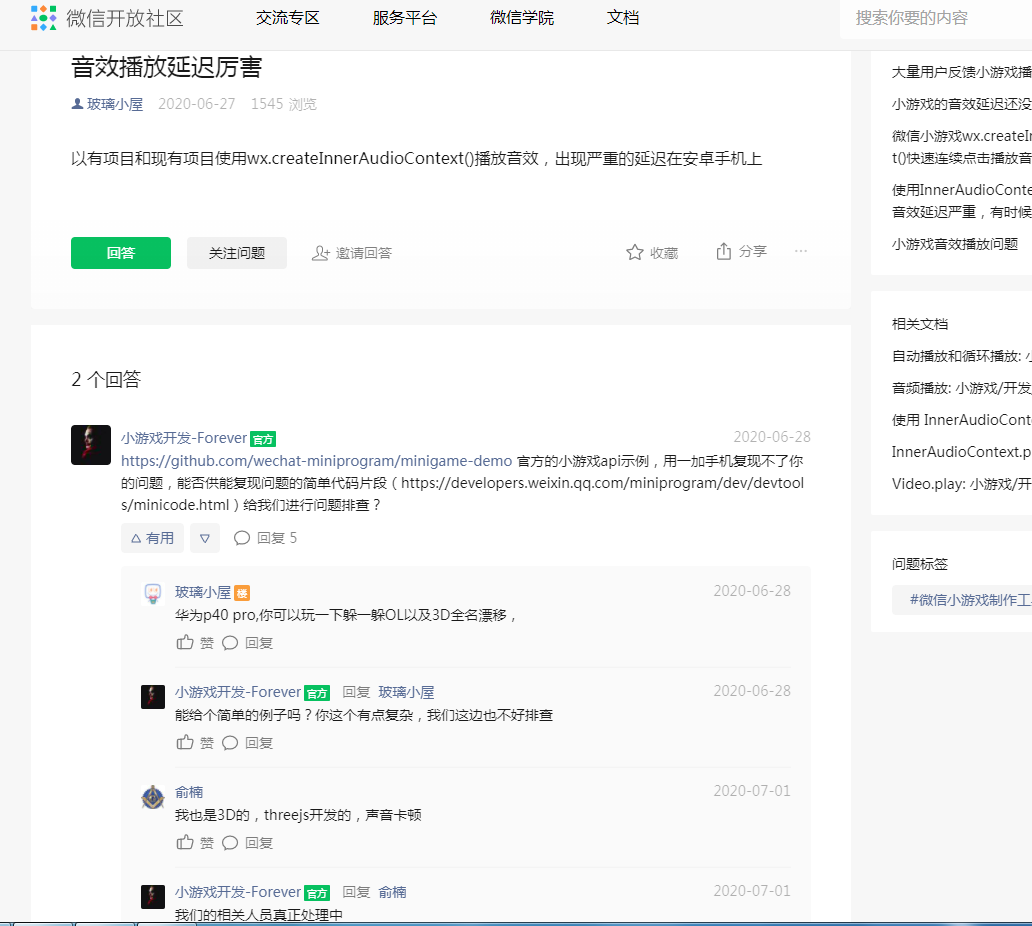The height and width of the screenshot is (926, 1032).
Task: Open related question 大量用户反馈小游戏播
Action: point(961,72)
